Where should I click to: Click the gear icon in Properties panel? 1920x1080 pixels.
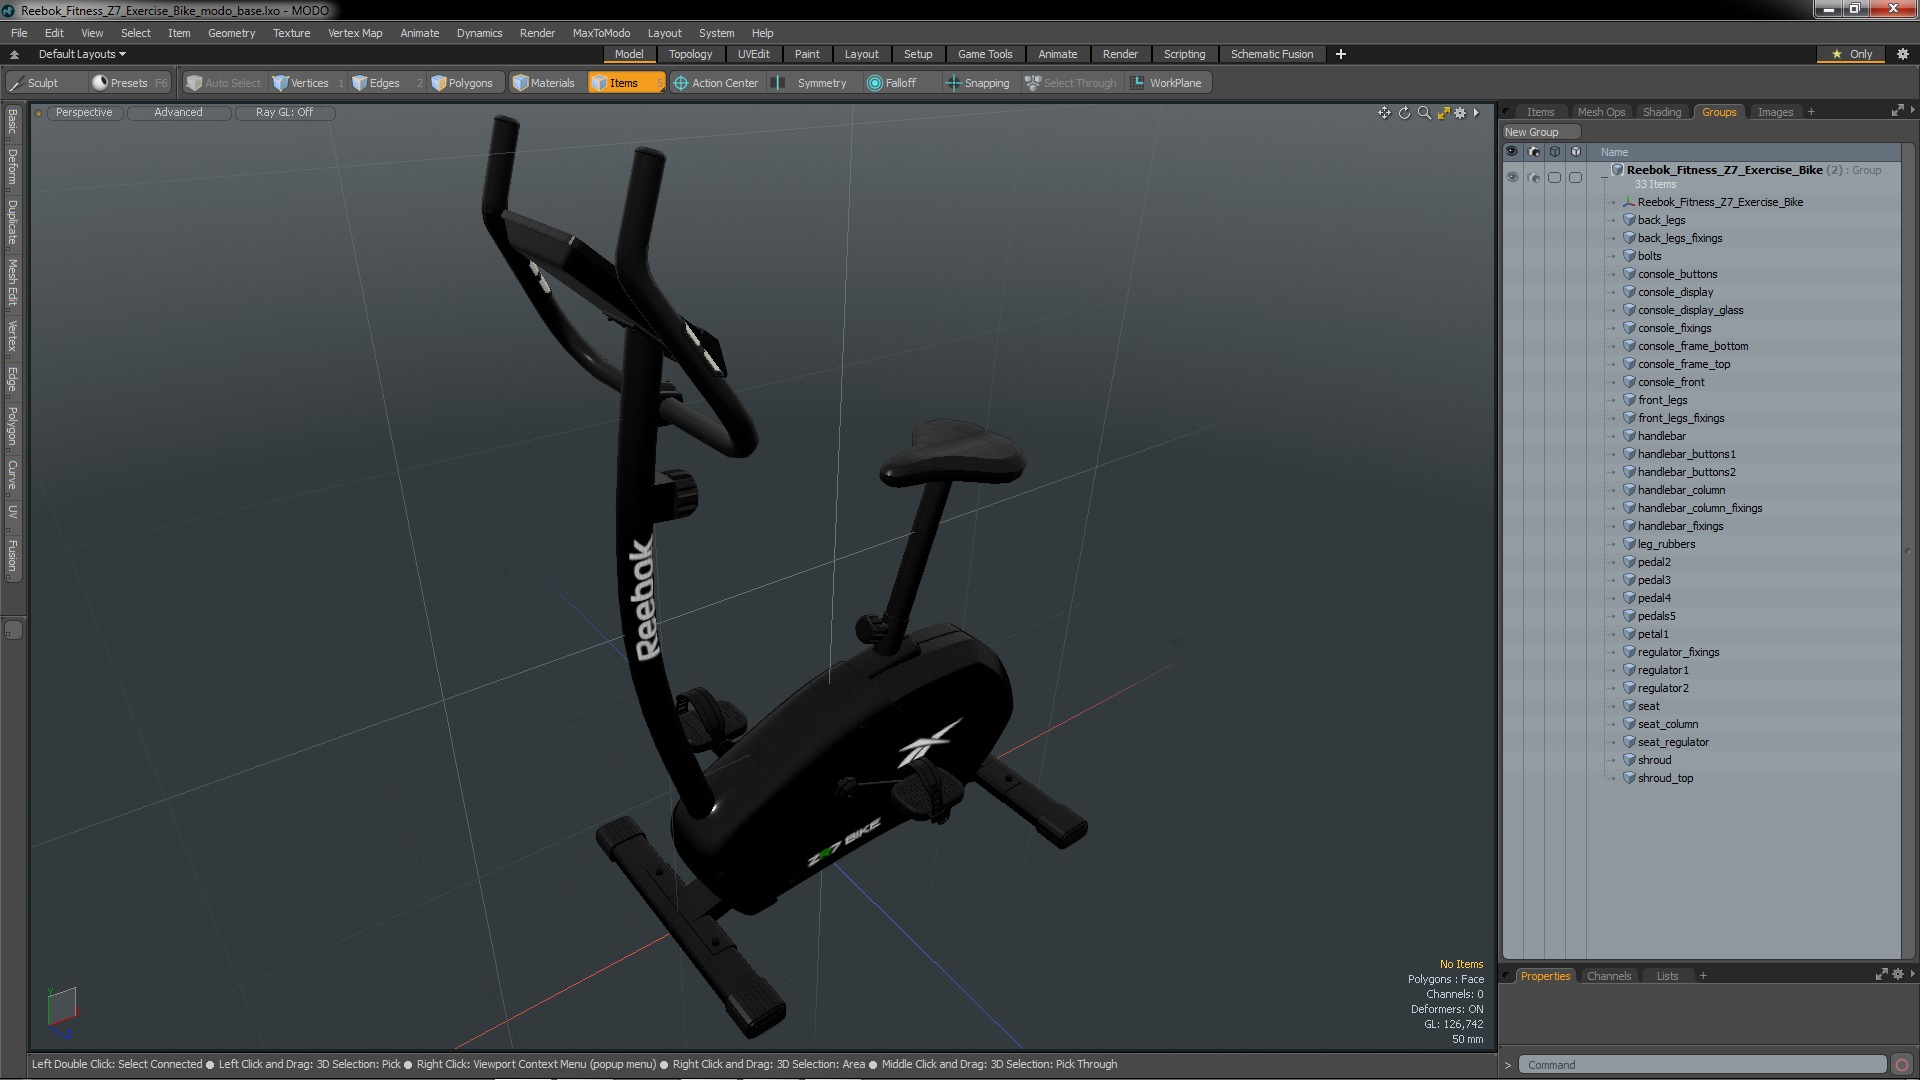tap(1898, 975)
